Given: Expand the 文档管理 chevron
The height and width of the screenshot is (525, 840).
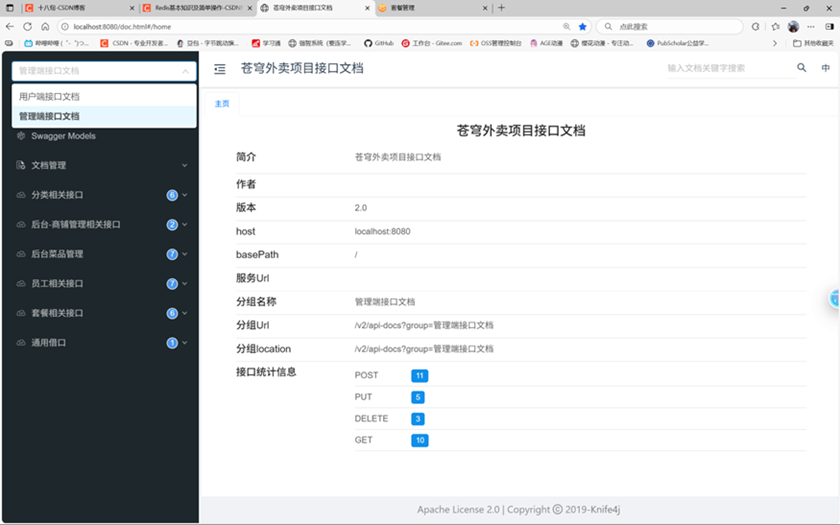Looking at the screenshot, I should click(185, 165).
